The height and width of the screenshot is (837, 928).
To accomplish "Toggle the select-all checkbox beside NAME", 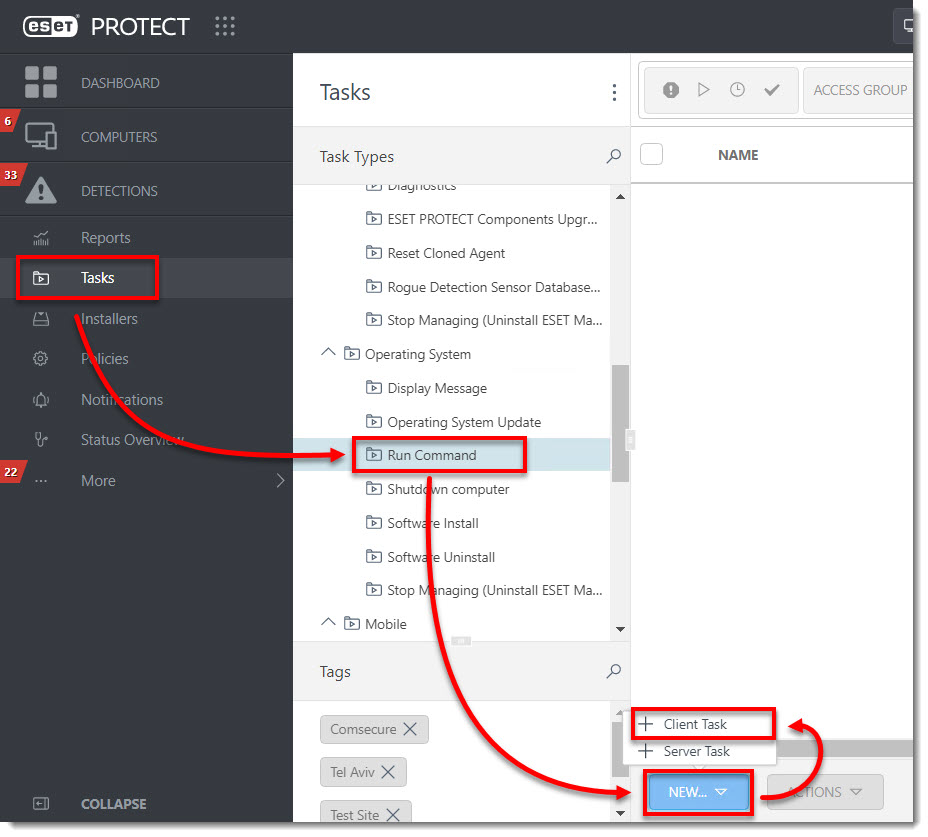I will (x=651, y=154).
